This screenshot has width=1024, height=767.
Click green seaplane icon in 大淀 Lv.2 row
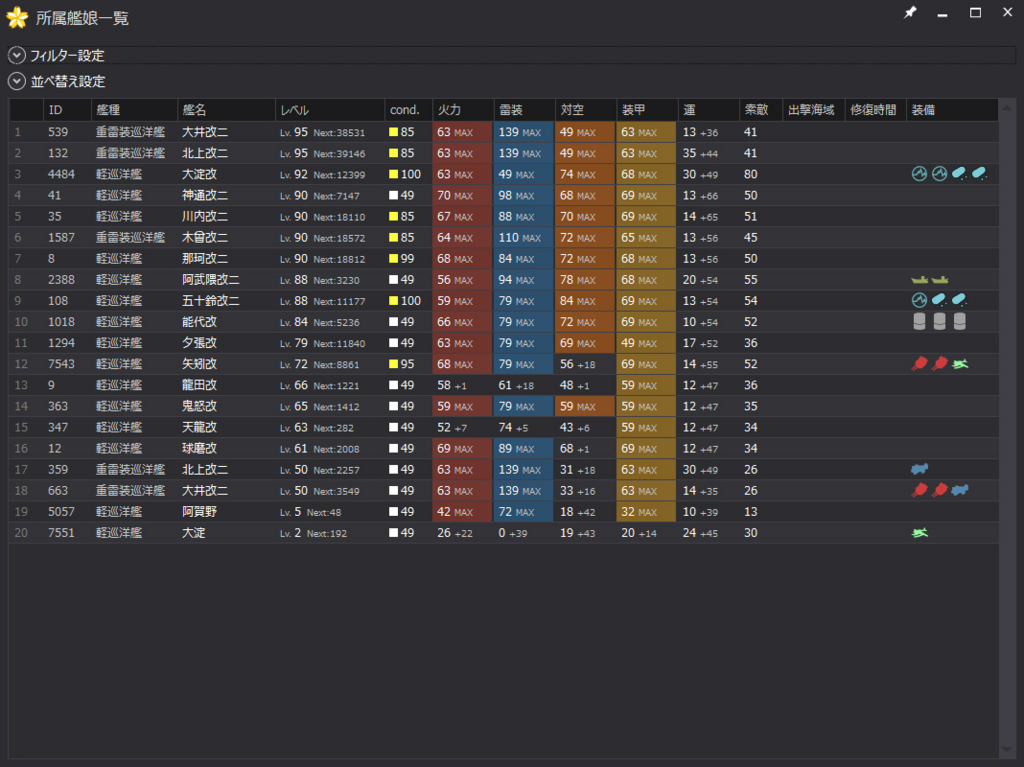click(920, 532)
